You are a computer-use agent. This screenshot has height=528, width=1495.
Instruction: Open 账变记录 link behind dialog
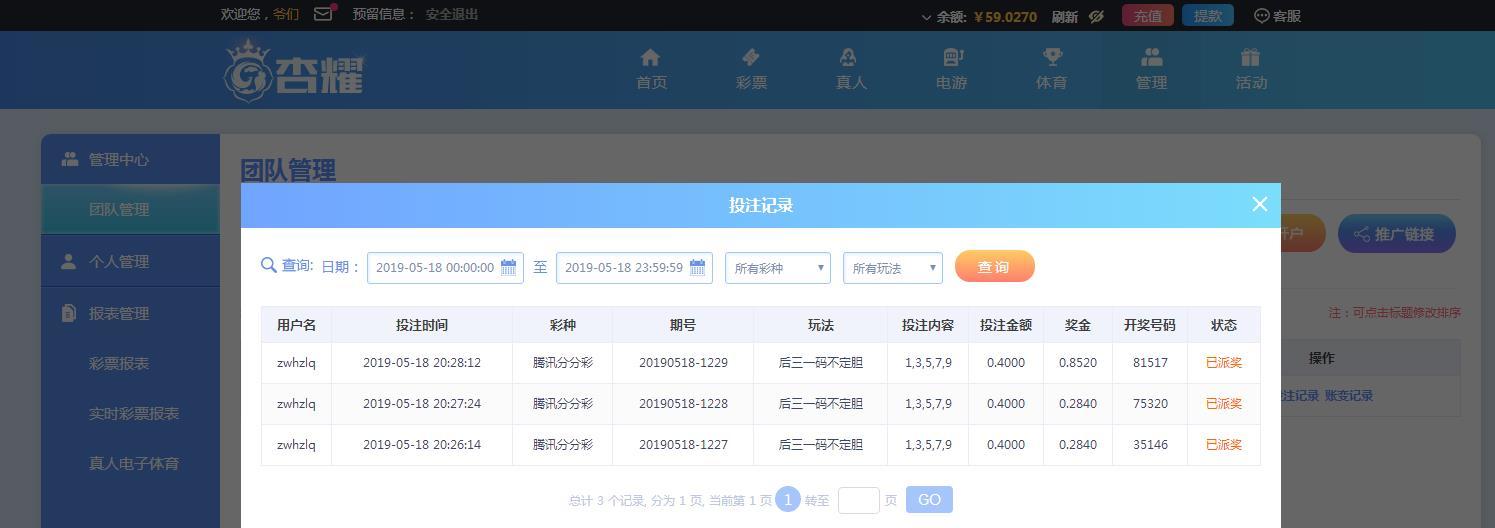pyautogui.click(x=1349, y=396)
